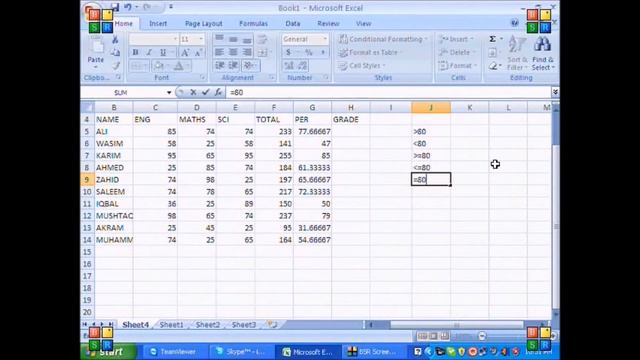Increase decimal places in Number group
Image resolution: width=640 pixels, height=360 pixels.
point(289,65)
